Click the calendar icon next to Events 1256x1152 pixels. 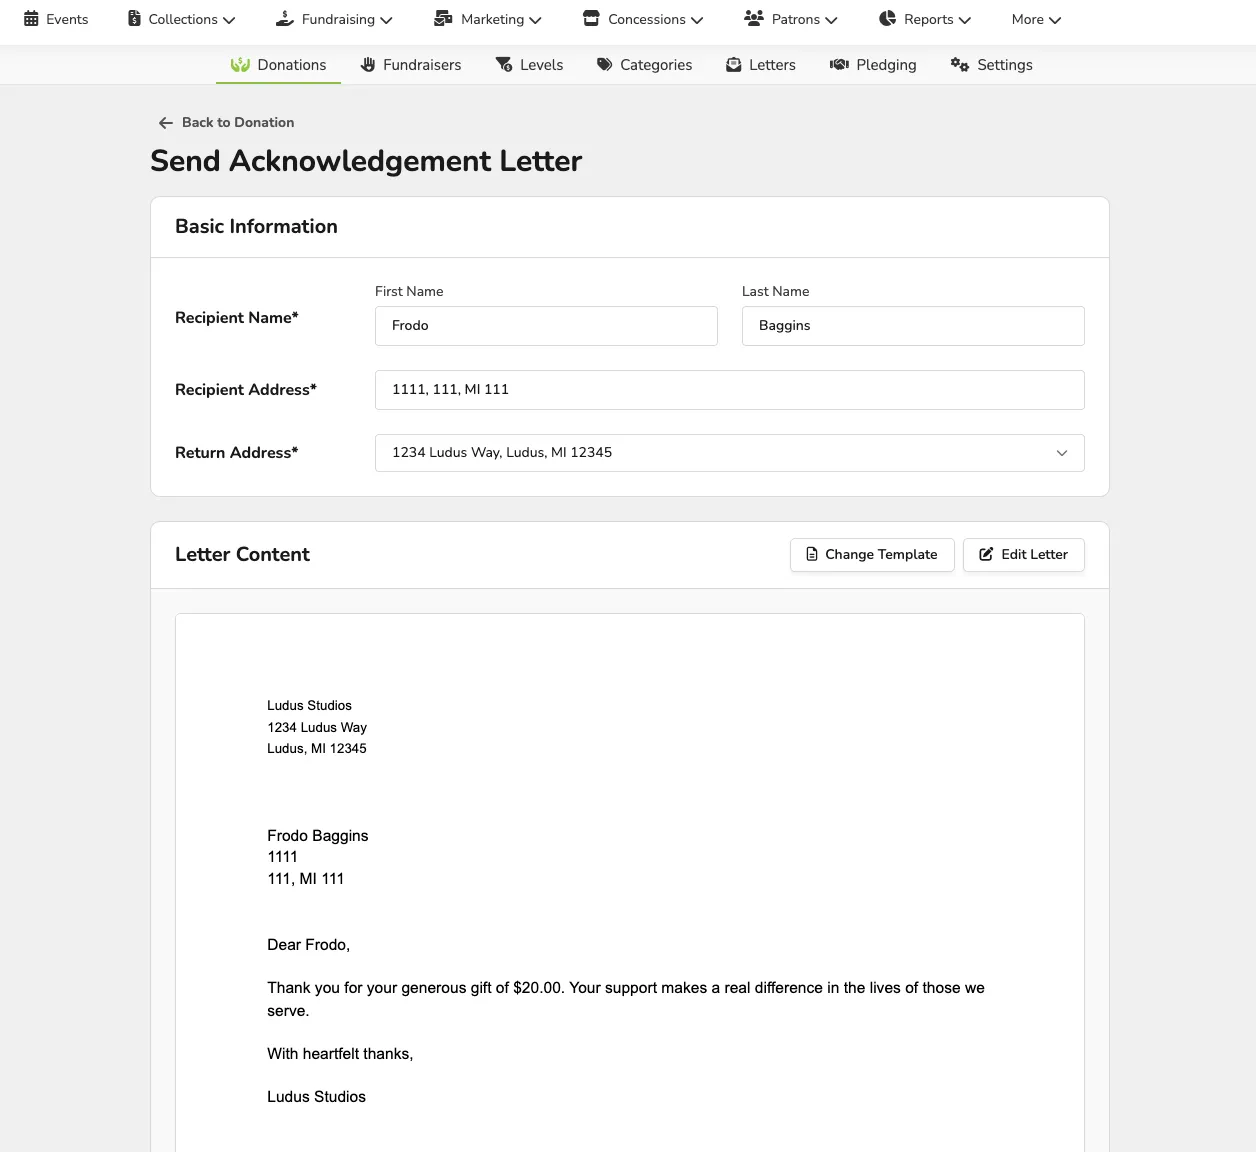pos(31,19)
